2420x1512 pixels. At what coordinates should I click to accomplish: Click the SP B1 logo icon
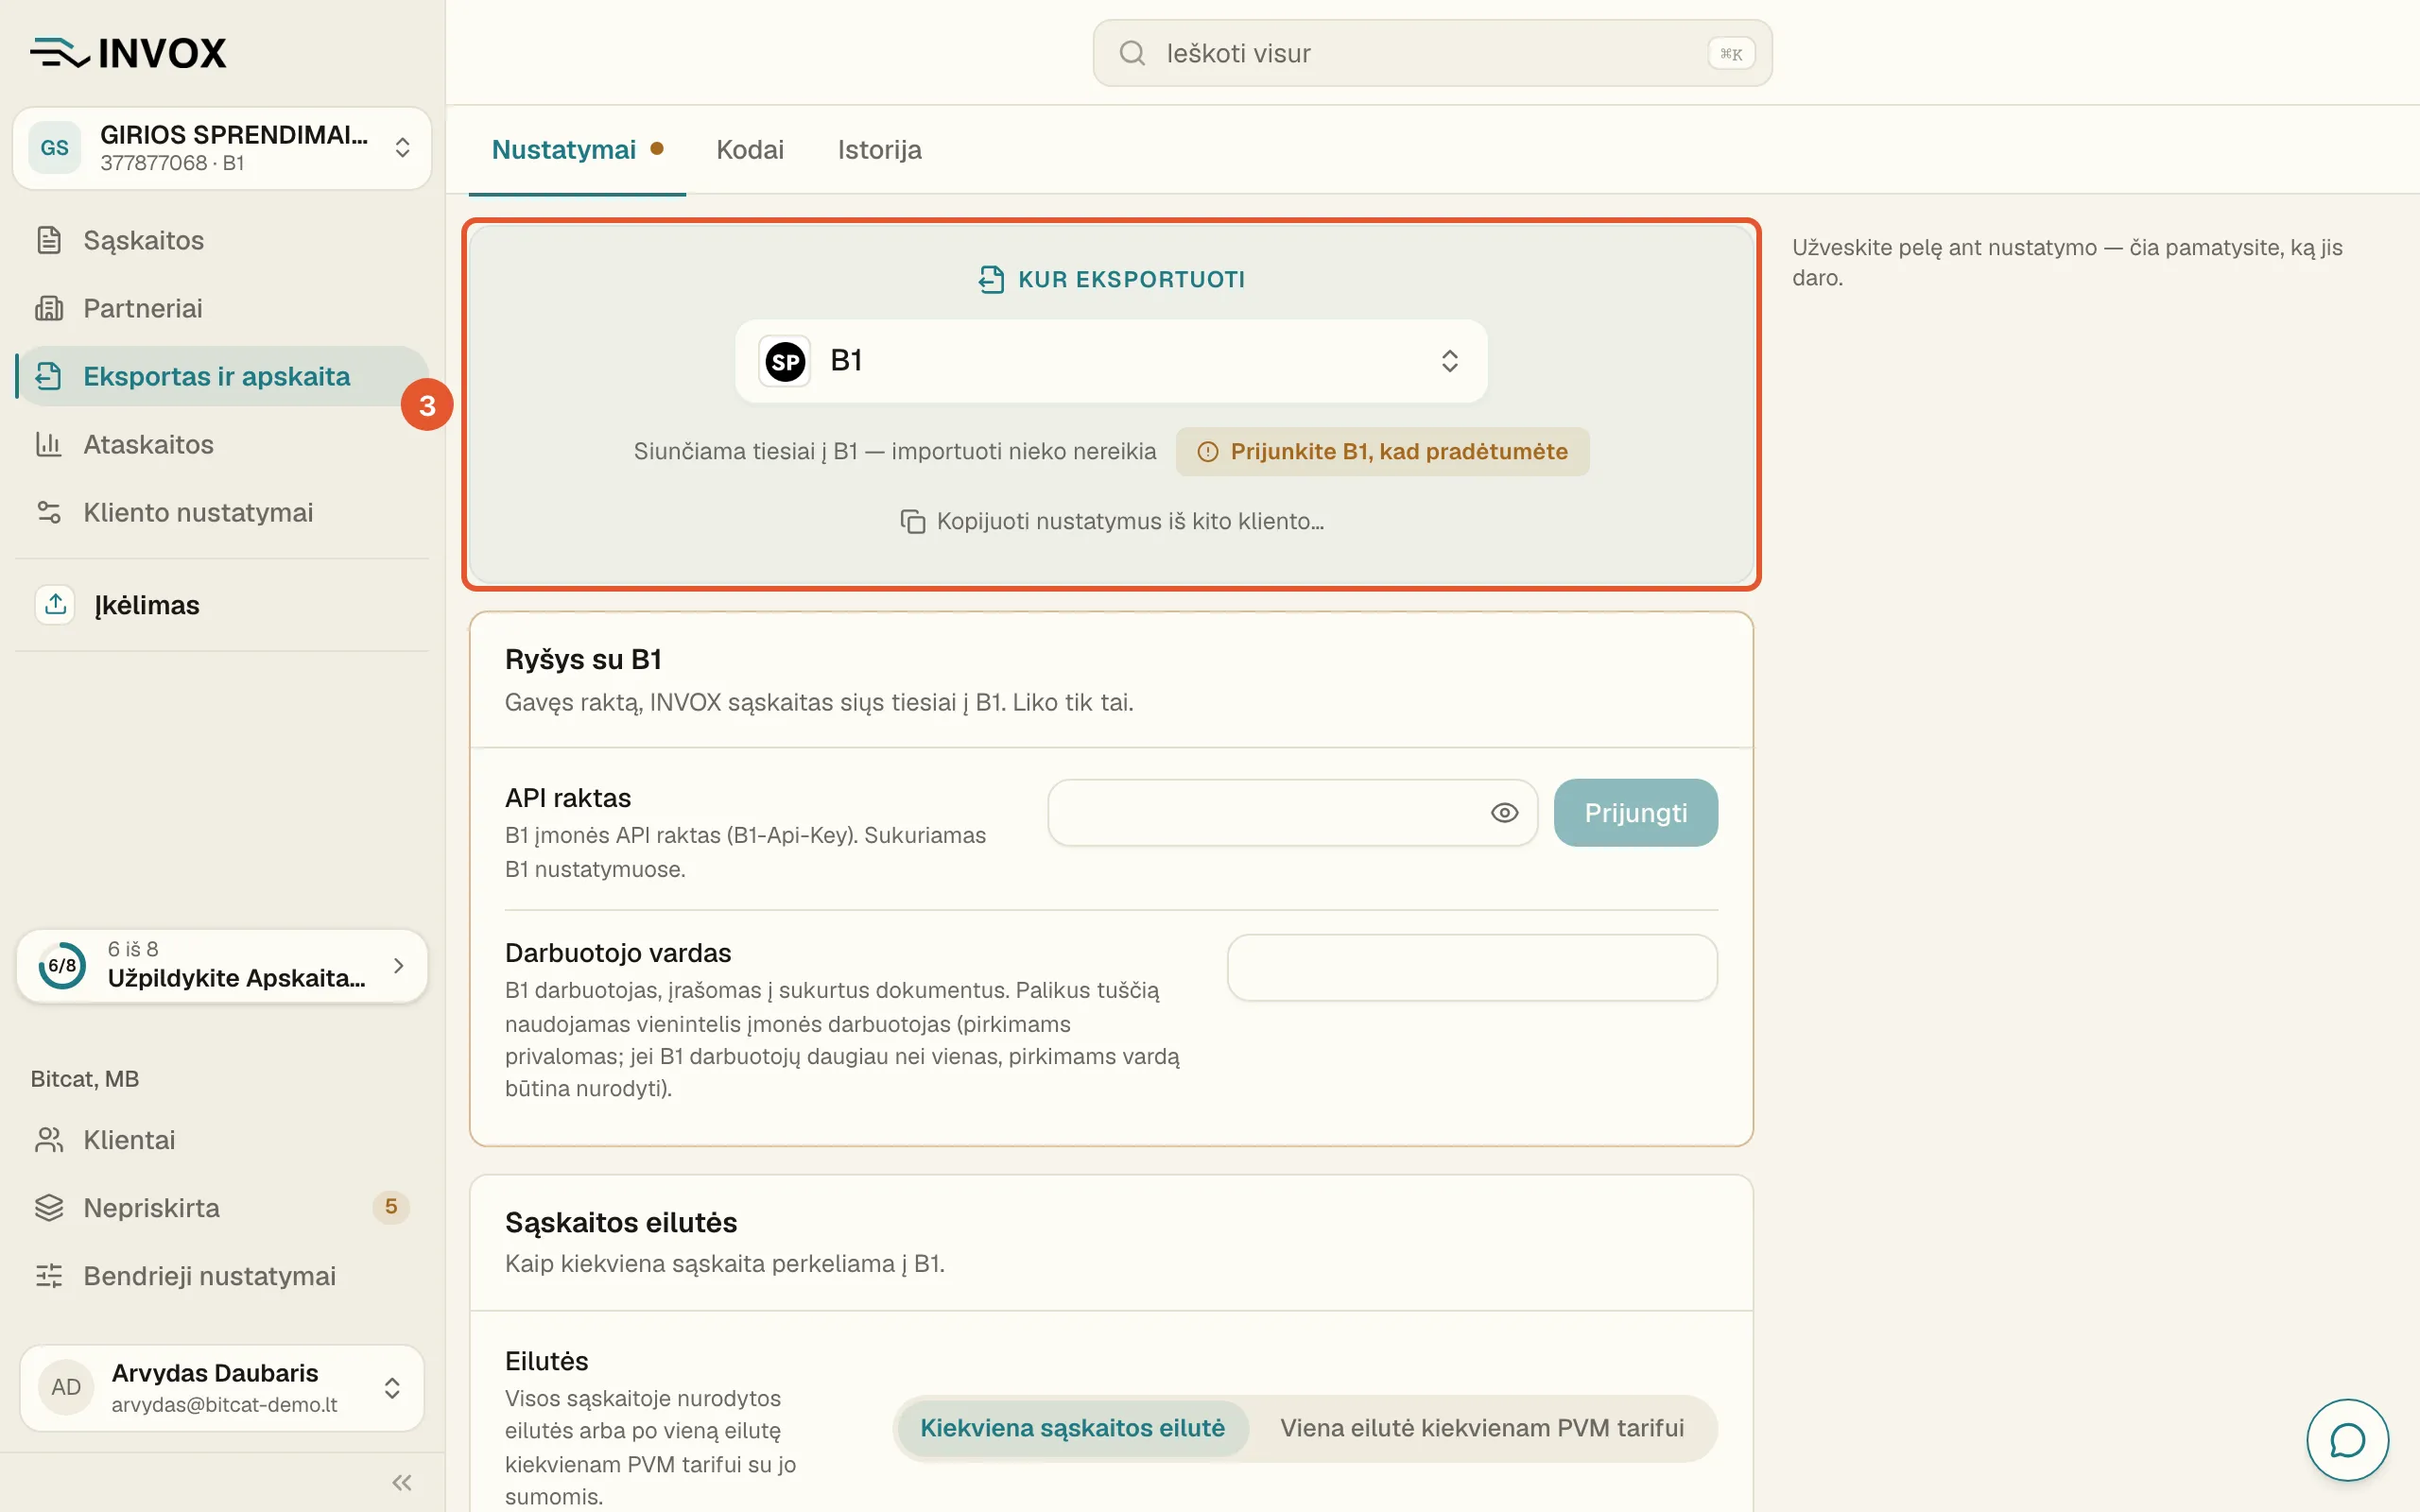[785, 361]
